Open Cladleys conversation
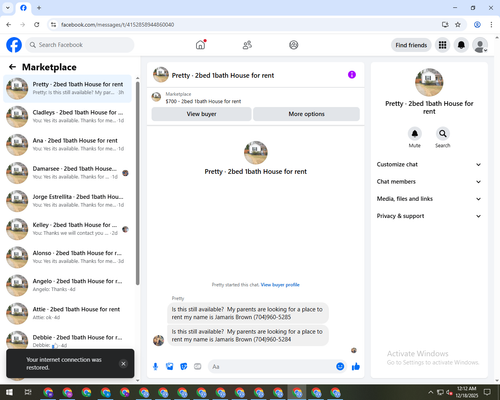Screen dimensions: 500x400 click(67, 117)
